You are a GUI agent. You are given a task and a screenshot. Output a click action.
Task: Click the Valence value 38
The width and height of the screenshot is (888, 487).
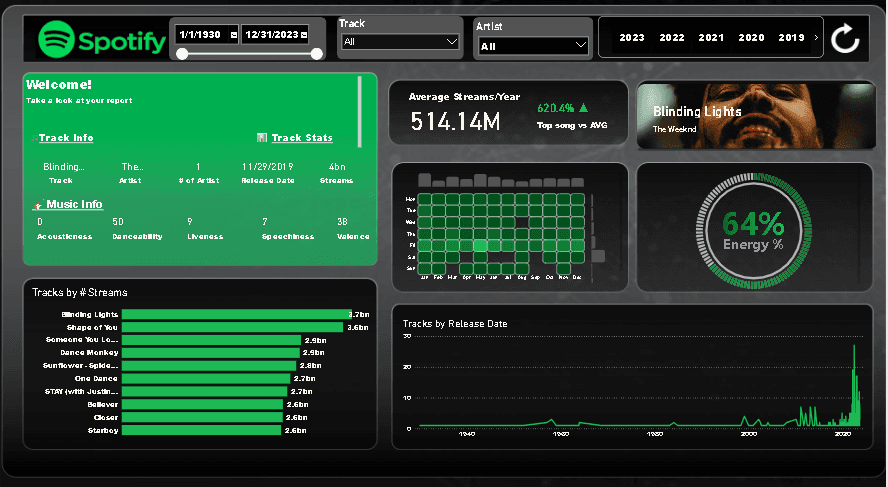coord(342,221)
